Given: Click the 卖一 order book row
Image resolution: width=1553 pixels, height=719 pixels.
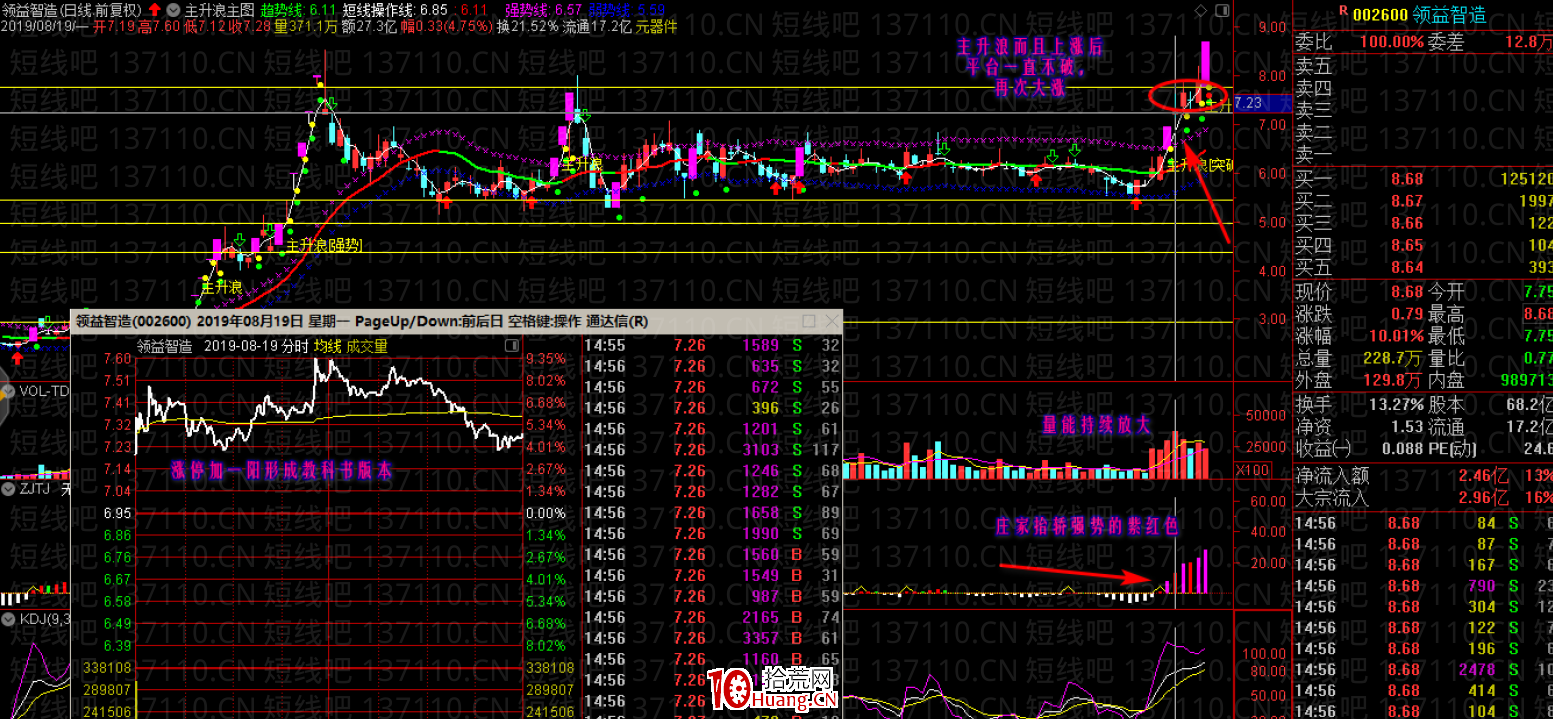Looking at the screenshot, I should point(1424,153).
